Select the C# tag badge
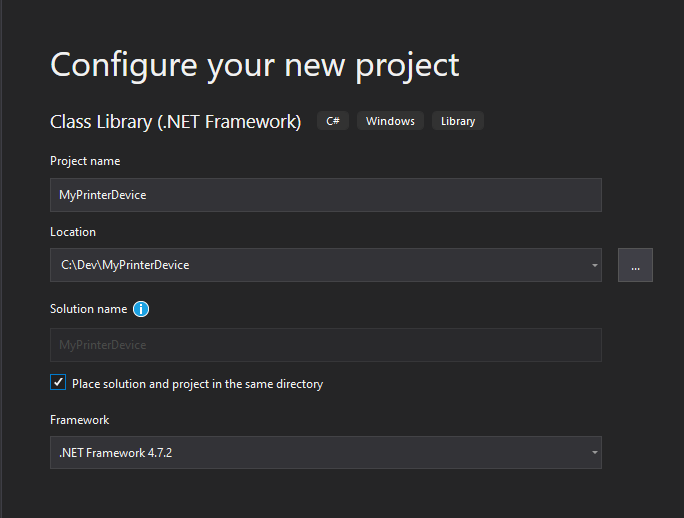Screen dimensions: 684x518 tap(333, 121)
